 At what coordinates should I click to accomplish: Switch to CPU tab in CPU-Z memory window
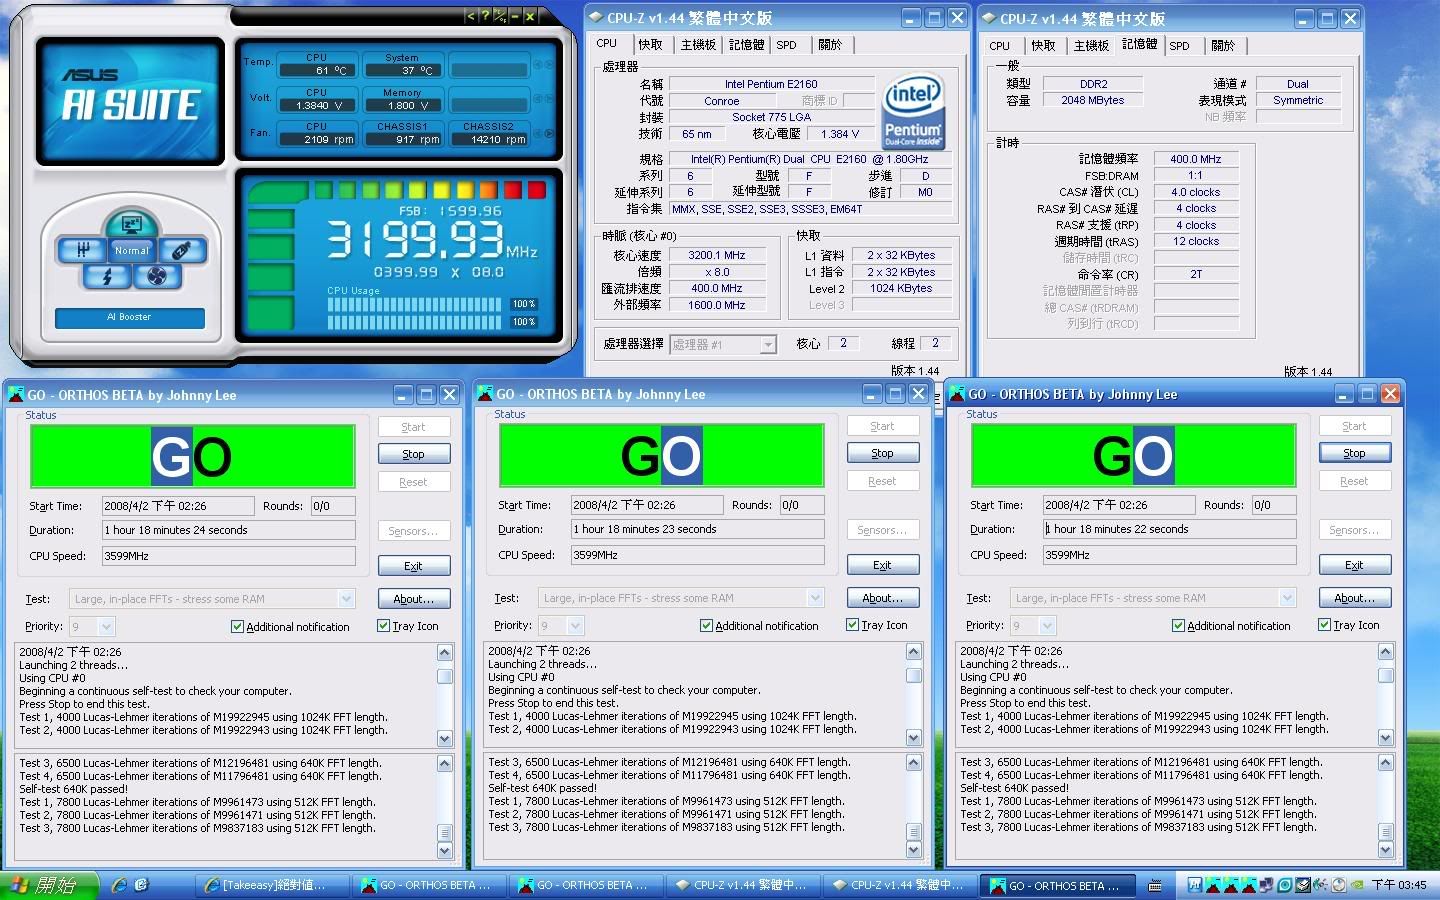point(1000,46)
